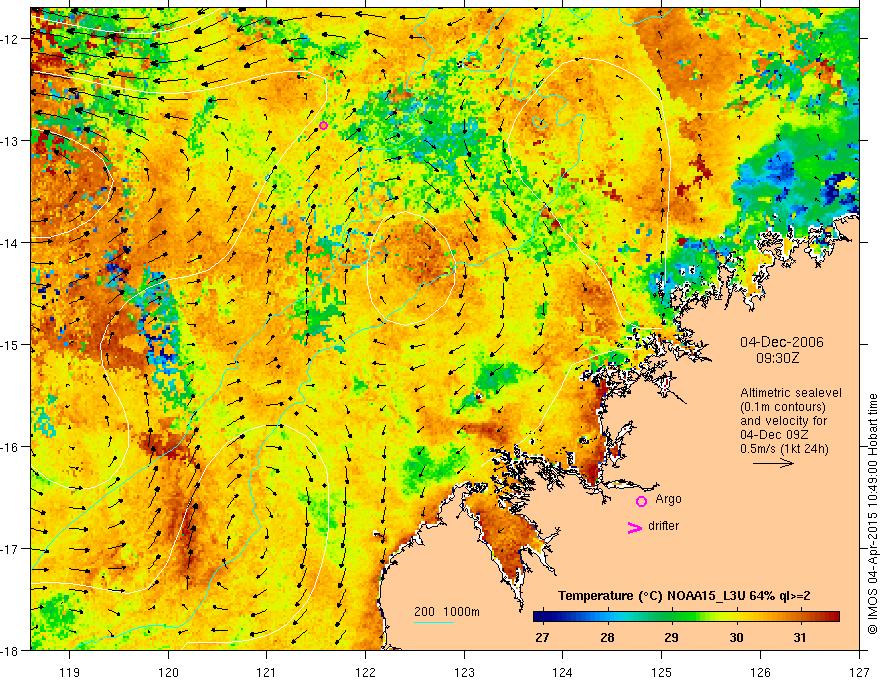Click the colorbar value 31
The width and height of the screenshot is (880, 680).
tap(800, 637)
